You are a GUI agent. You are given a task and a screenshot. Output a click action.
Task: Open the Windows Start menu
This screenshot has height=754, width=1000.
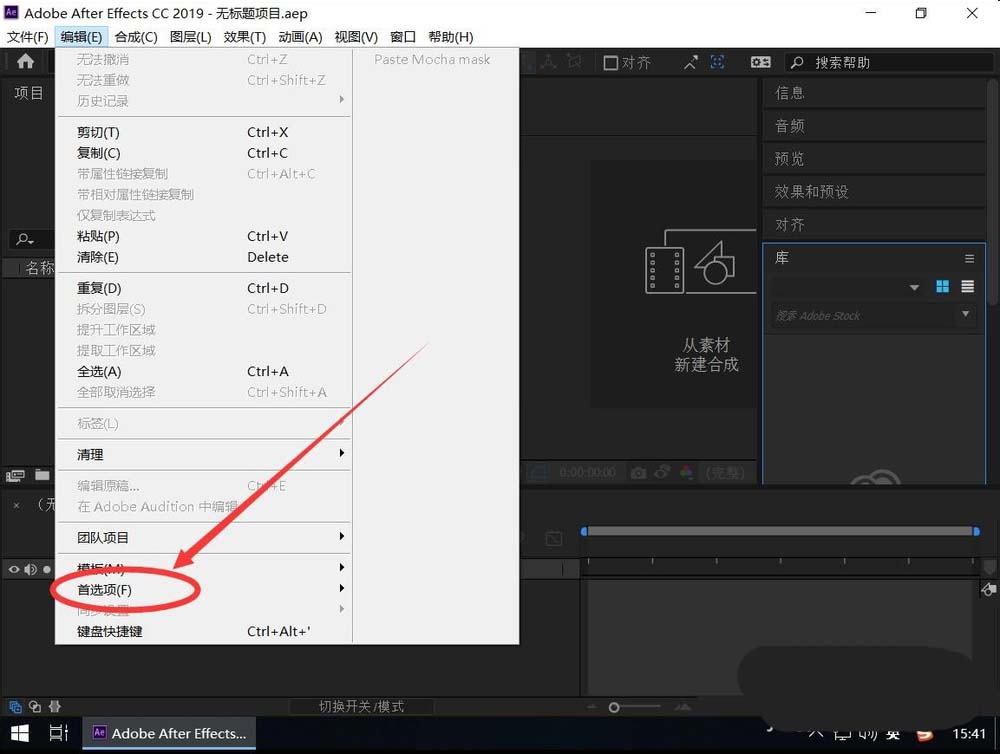click(x=20, y=734)
